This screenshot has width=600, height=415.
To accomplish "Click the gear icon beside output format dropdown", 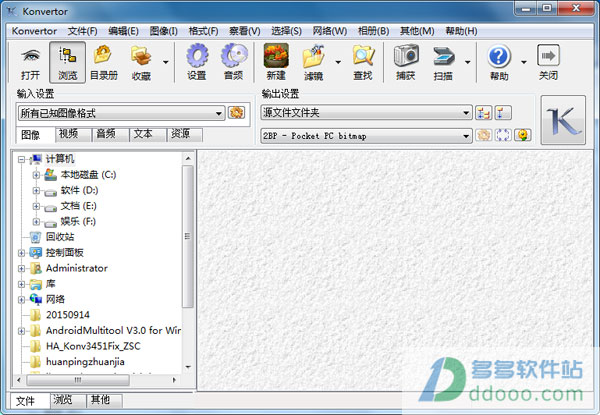I will [x=484, y=135].
